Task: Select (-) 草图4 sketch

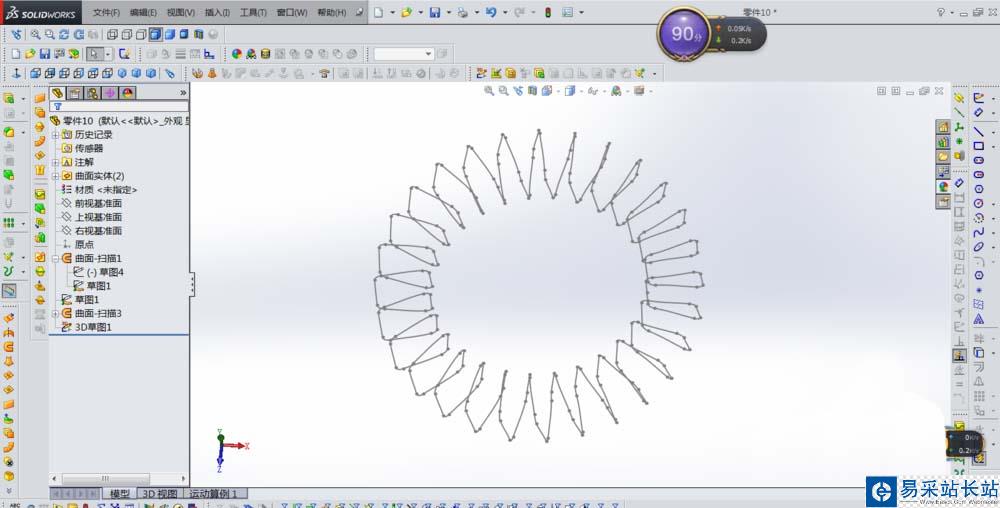Action: (99, 272)
